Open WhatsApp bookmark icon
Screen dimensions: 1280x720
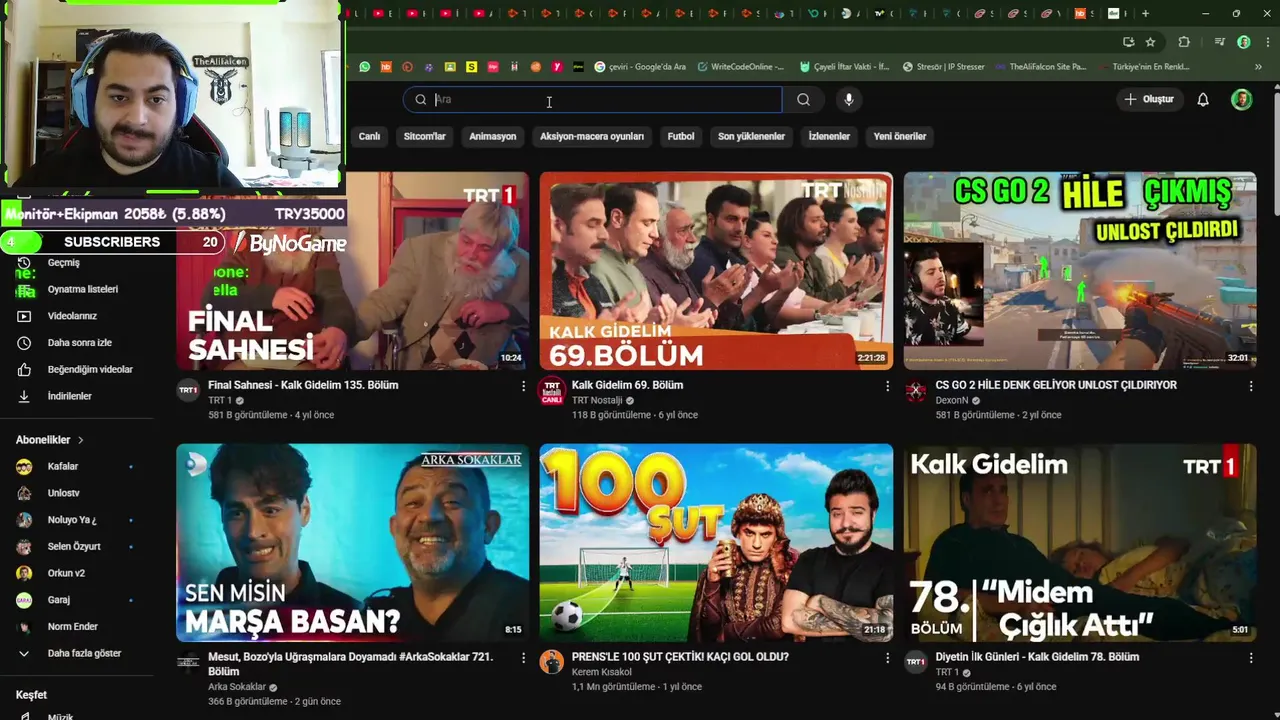(365, 67)
